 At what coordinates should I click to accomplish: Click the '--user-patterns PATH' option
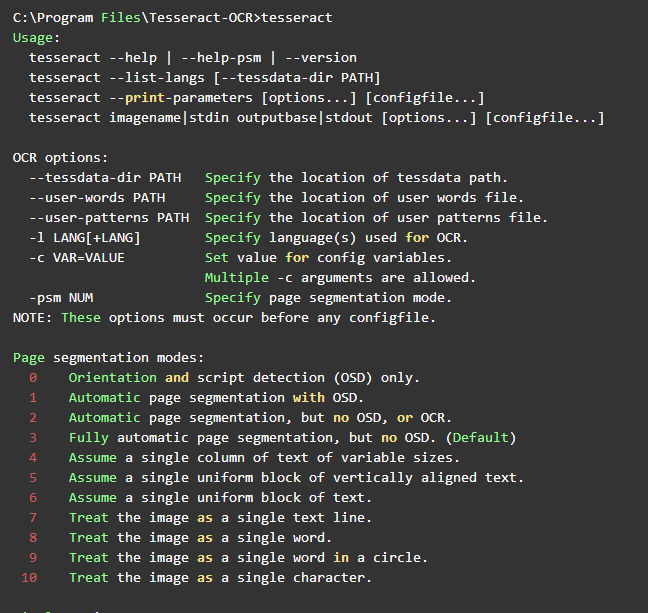109,218
